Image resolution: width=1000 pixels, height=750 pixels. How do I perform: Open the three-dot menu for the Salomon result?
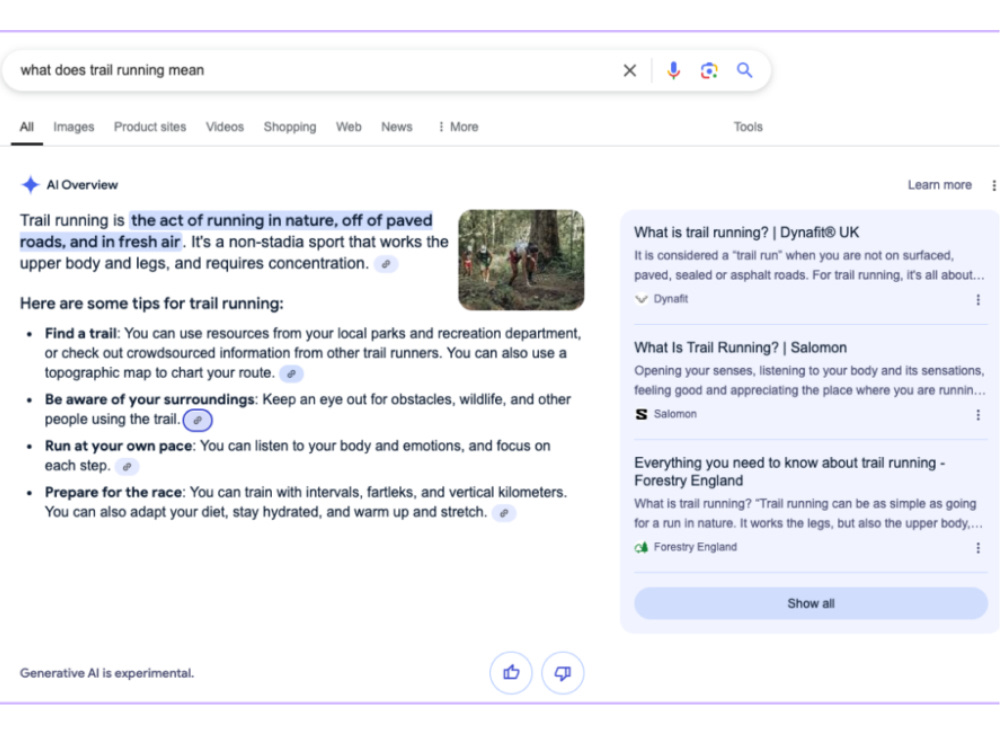(978, 415)
